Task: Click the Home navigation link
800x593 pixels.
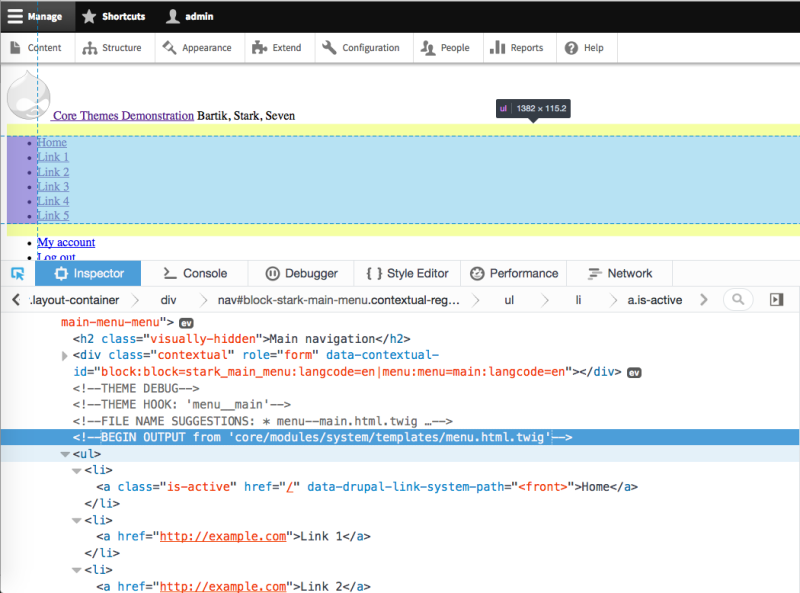Action: click(52, 142)
